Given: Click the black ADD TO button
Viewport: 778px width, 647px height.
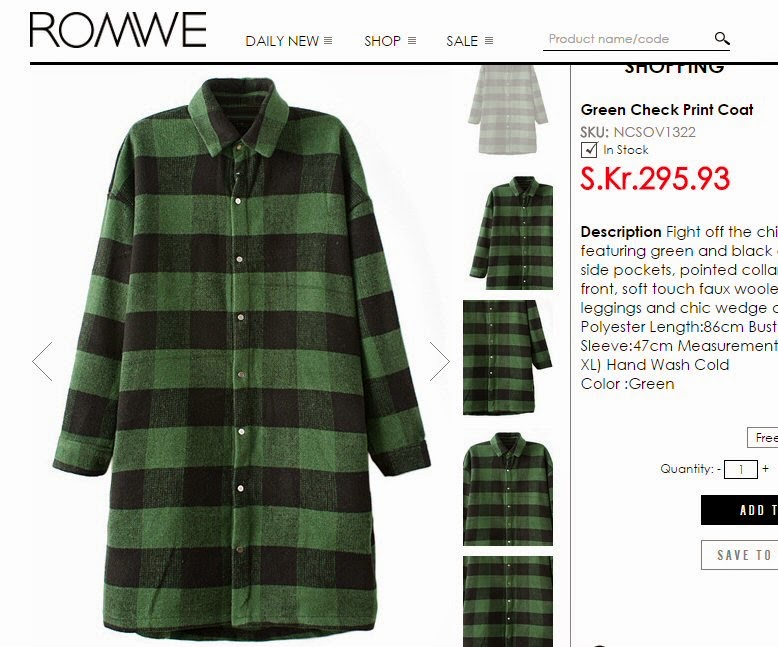Looking at the screenshot, I should 739,510.
